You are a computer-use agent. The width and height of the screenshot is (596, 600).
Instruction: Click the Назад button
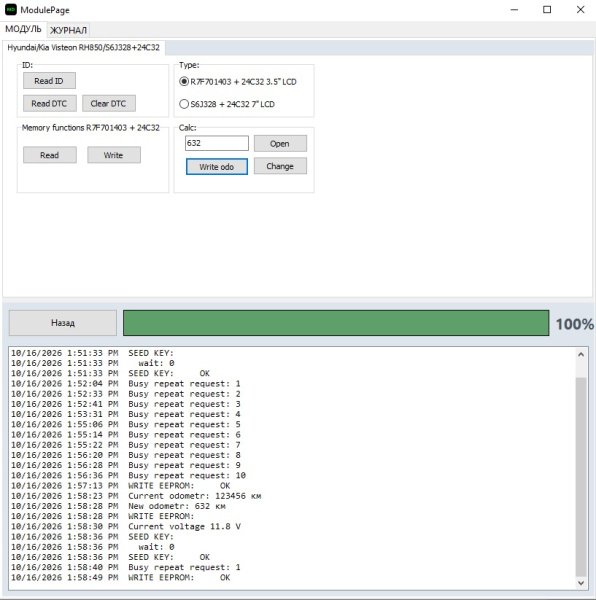click(63, 323)
